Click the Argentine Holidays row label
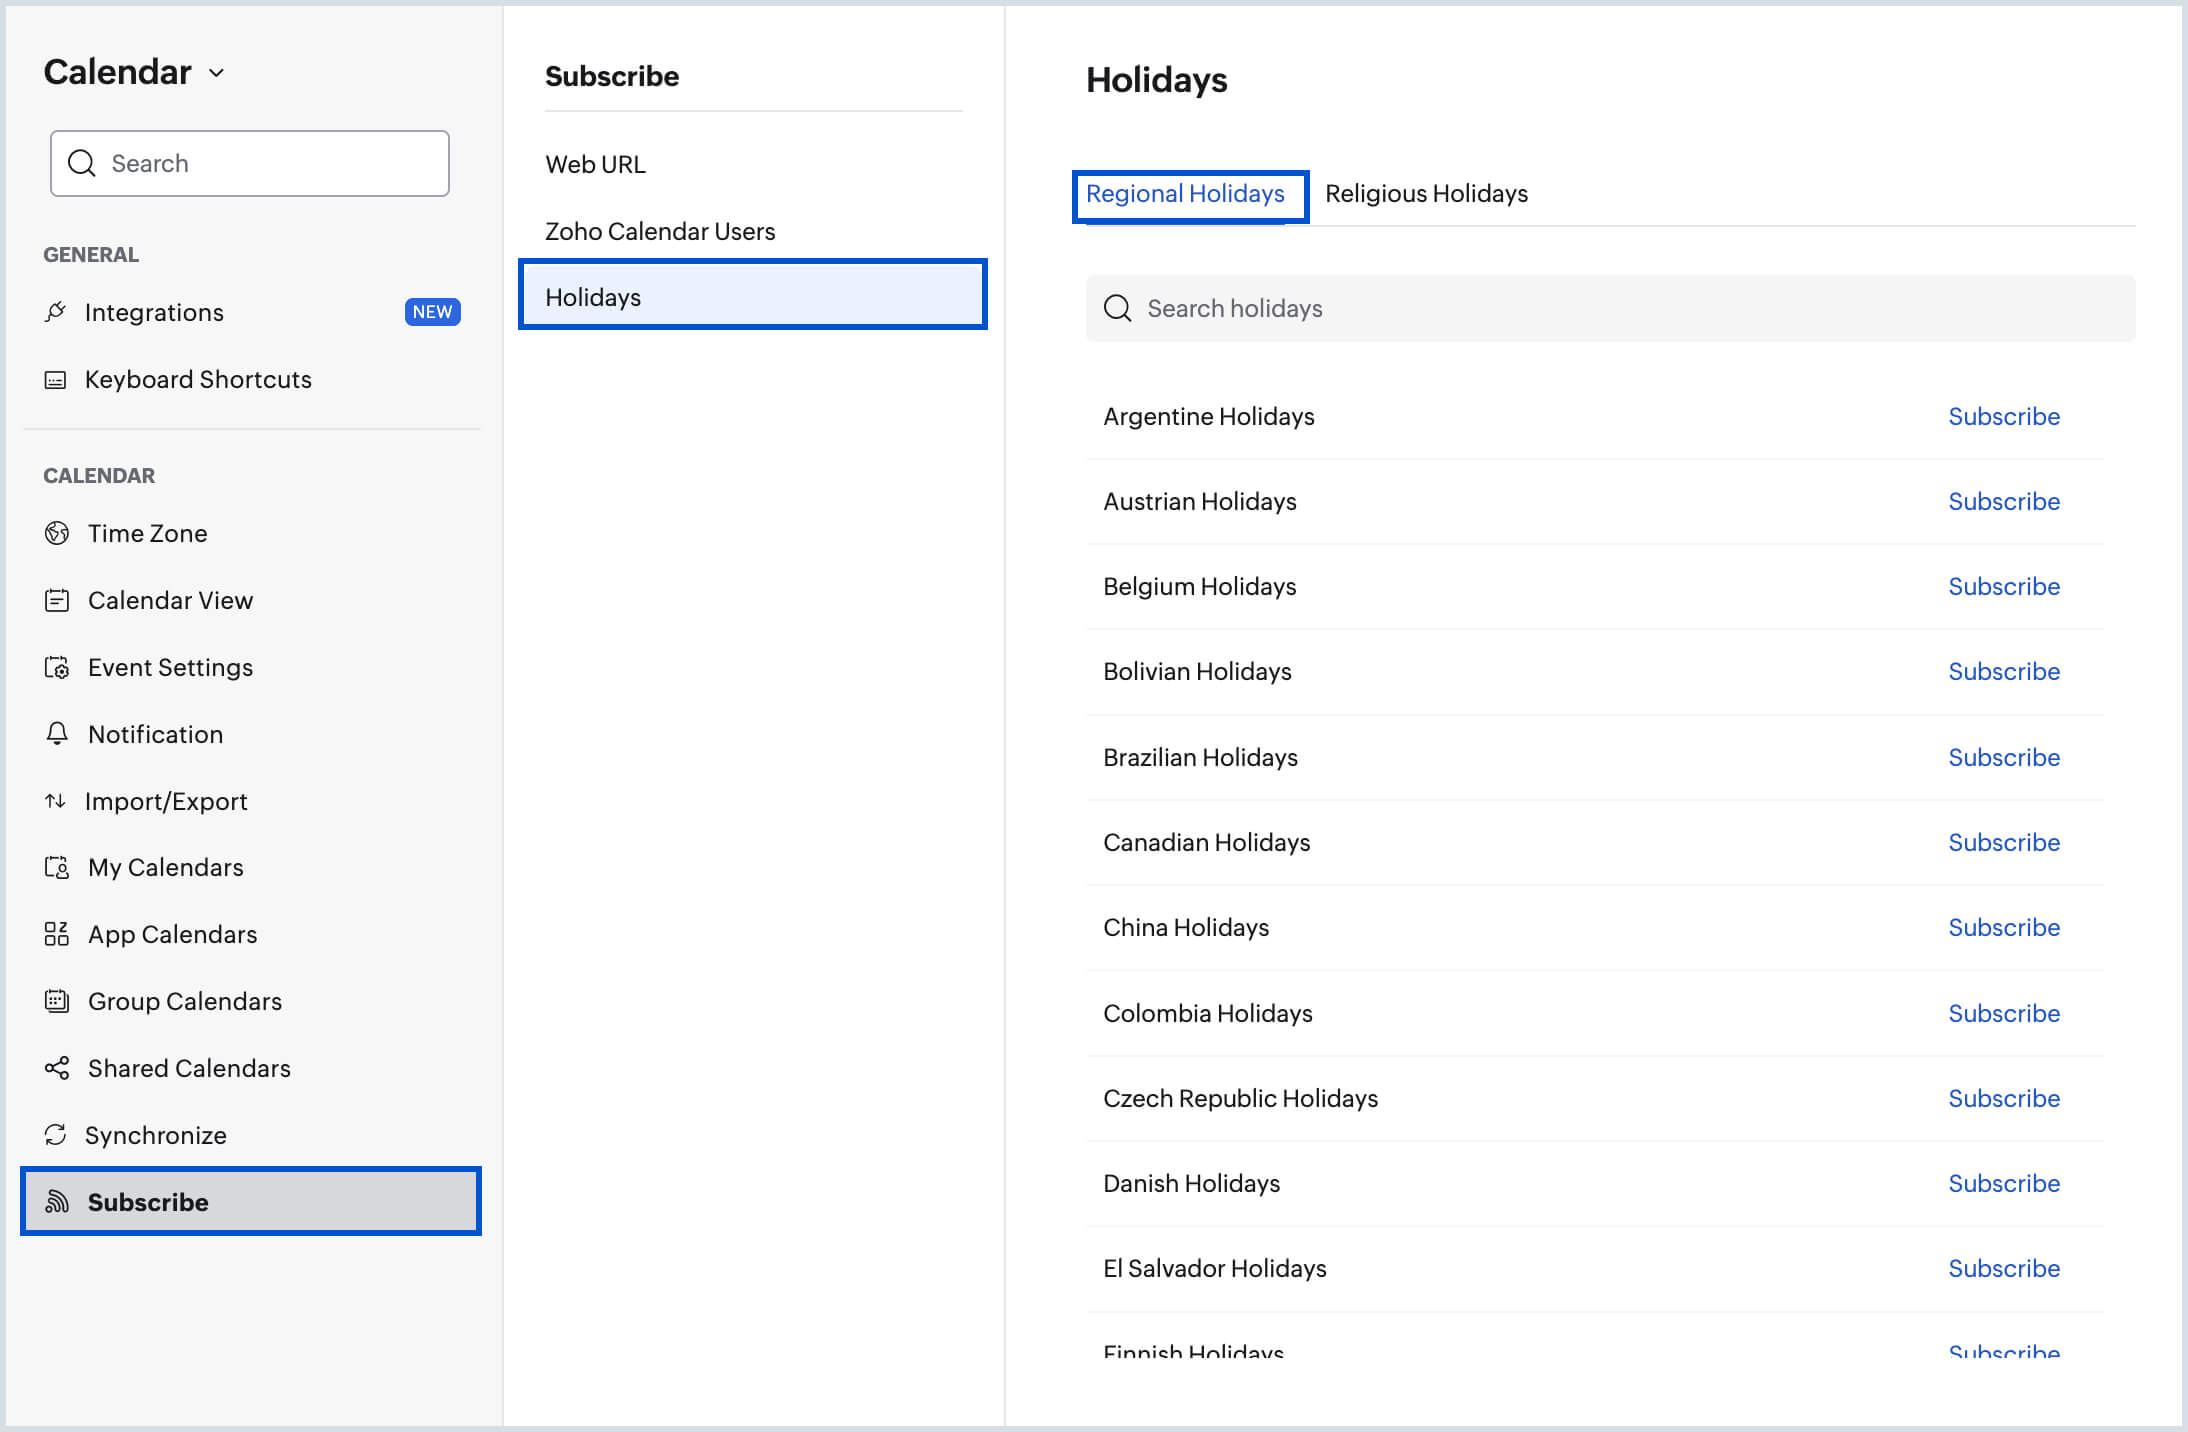 [1209, 416]
